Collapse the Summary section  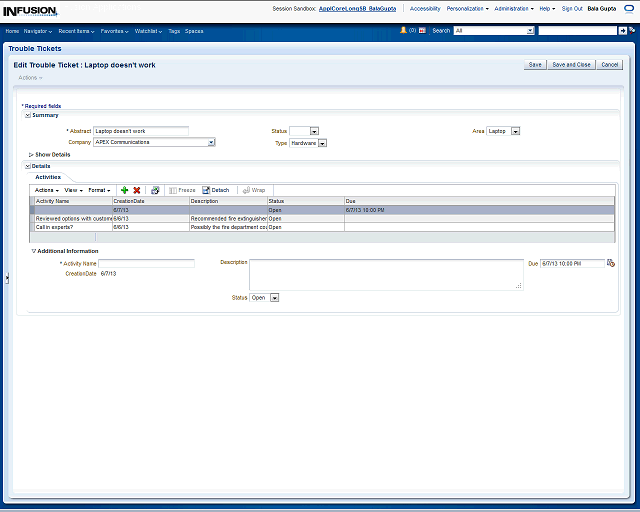click(x=28, y=115)
